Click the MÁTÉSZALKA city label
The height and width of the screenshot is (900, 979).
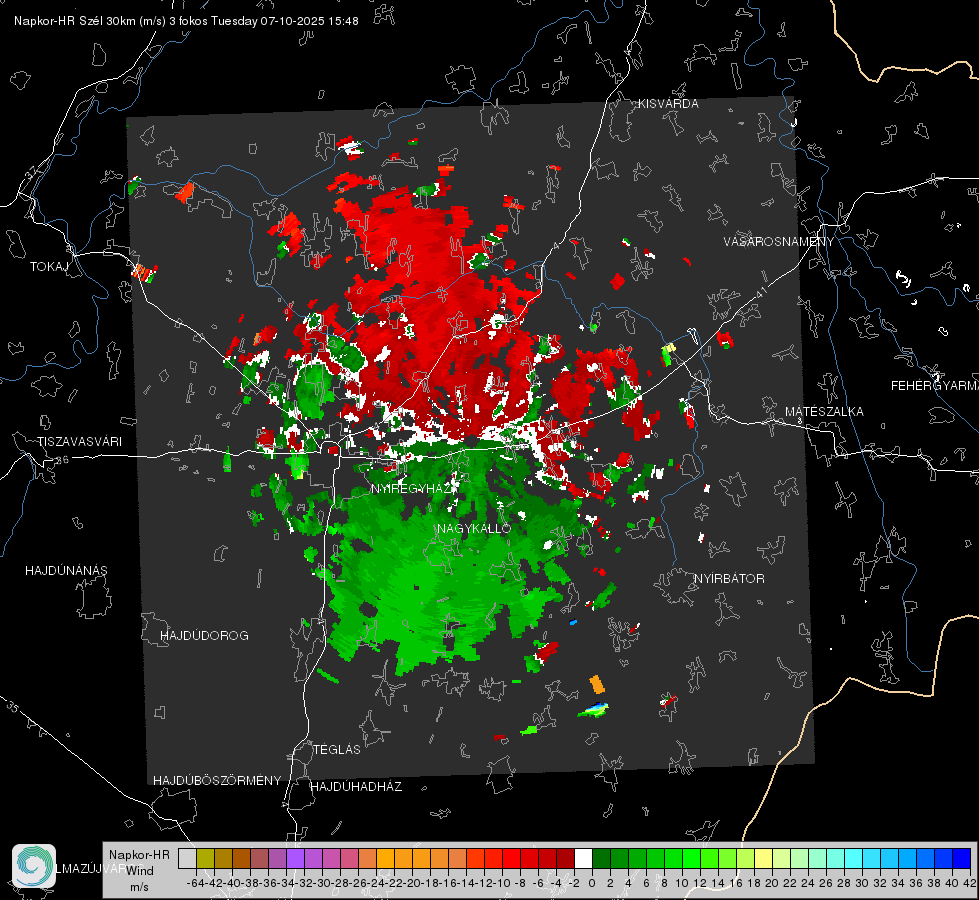(x=824, y=412)
